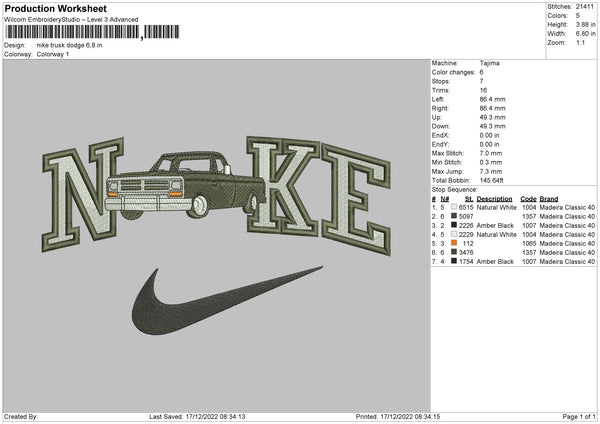Click 'Natural White' in stop row 4

click(x=496, y=235)
